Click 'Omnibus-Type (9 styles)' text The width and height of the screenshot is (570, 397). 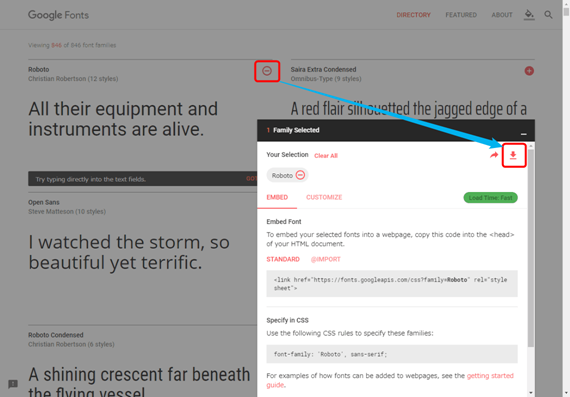[x=326, y=79]
